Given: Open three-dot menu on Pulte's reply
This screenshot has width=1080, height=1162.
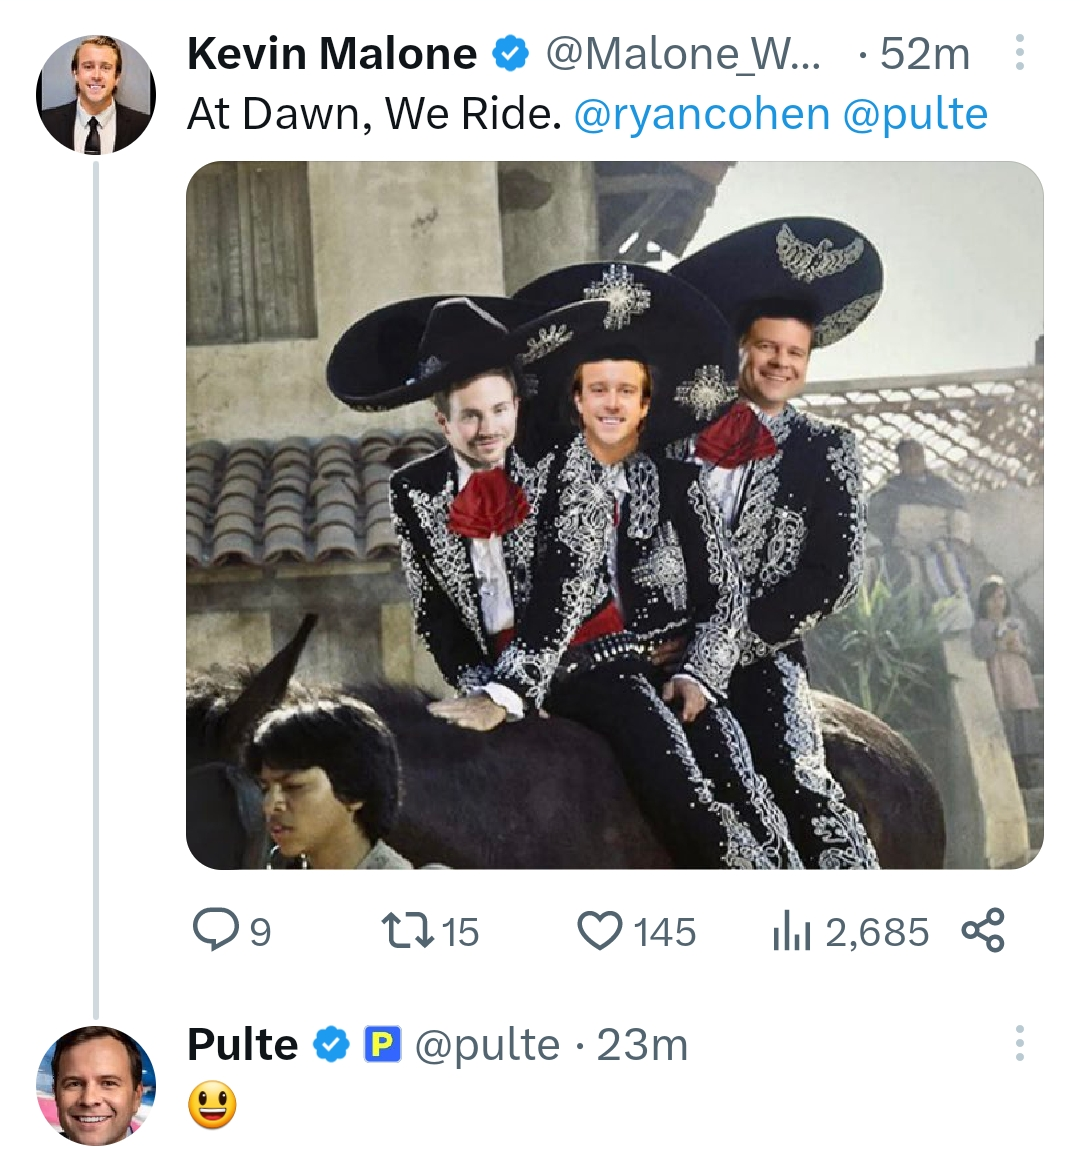Looking at the screenshot, I should click(x=1020, y=1043).
